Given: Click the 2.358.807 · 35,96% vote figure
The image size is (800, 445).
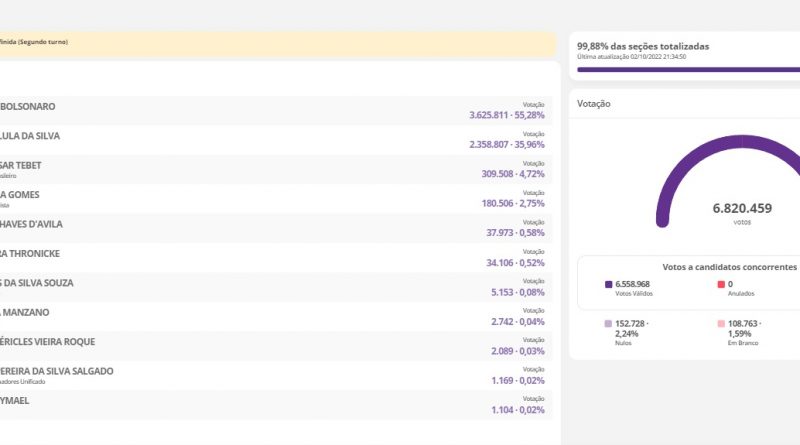Looking at the screenshot, I should point(506,145).
